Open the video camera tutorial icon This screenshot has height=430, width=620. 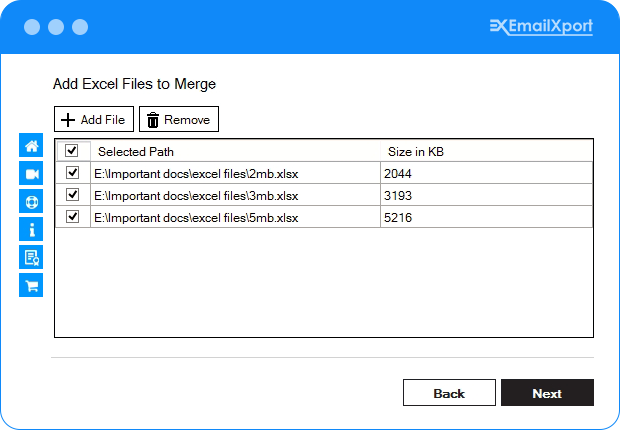tap(31, 174)
